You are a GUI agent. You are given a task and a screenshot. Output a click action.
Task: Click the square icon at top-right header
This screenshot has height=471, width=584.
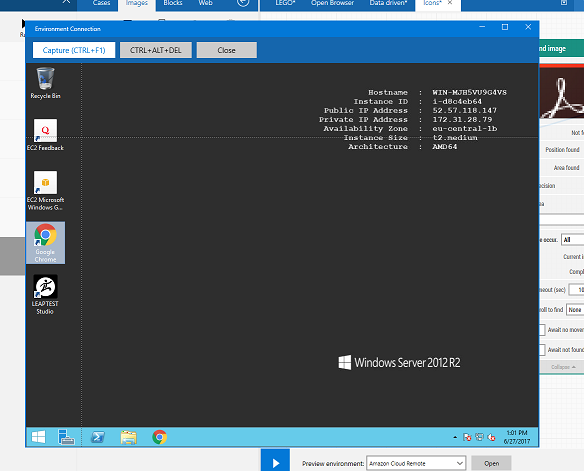[564, 3]
